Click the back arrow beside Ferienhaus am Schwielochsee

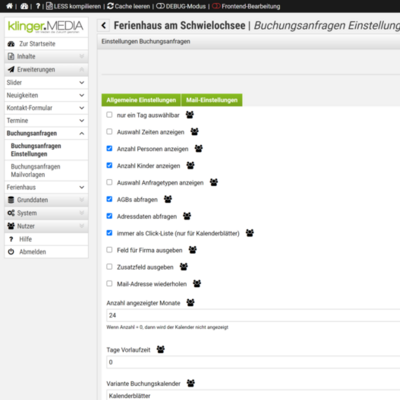[104, 25]
